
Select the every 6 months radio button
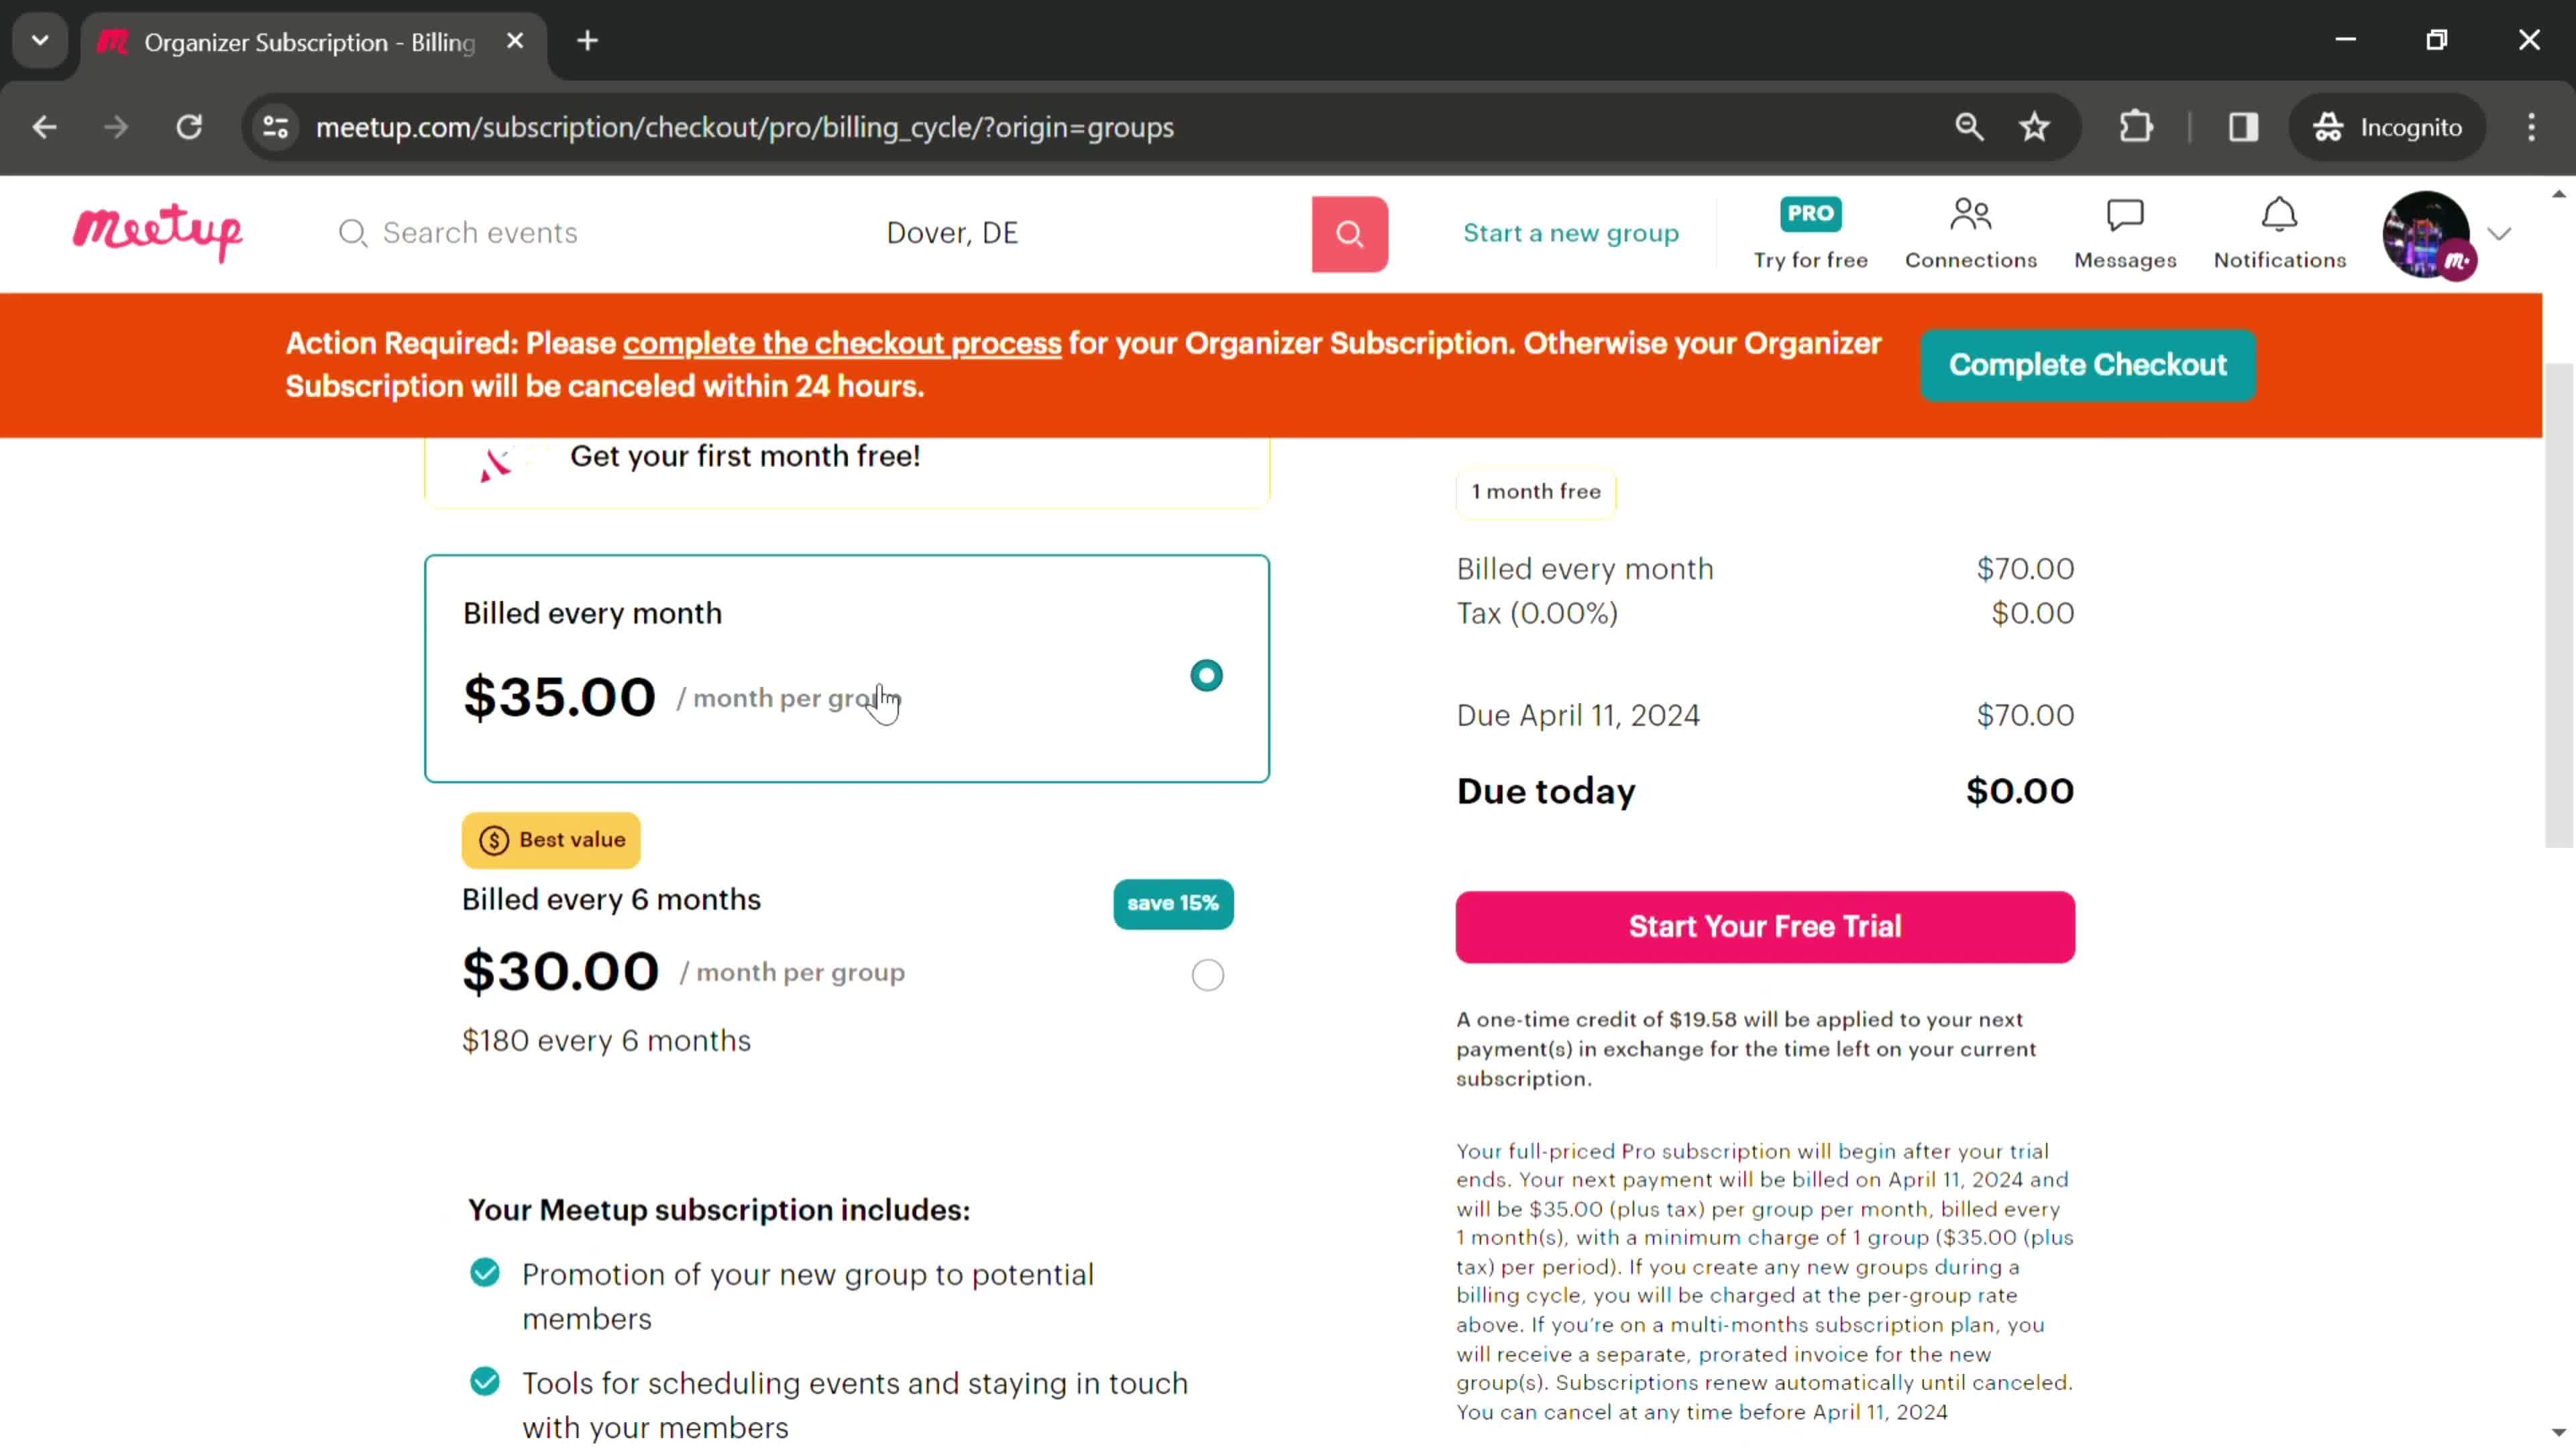[1208, 975]
